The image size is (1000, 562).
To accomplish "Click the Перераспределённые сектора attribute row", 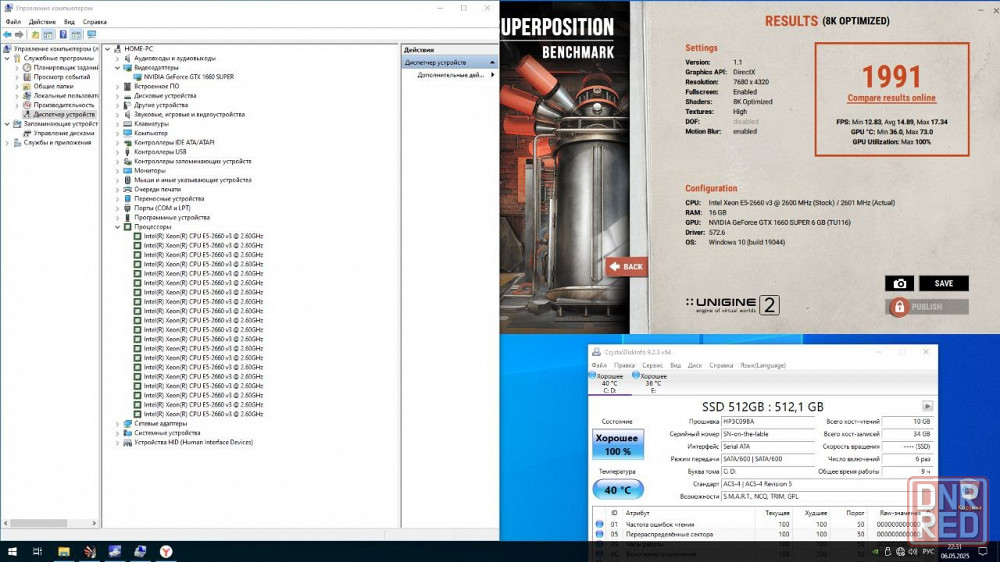I will tap(759, 534).
